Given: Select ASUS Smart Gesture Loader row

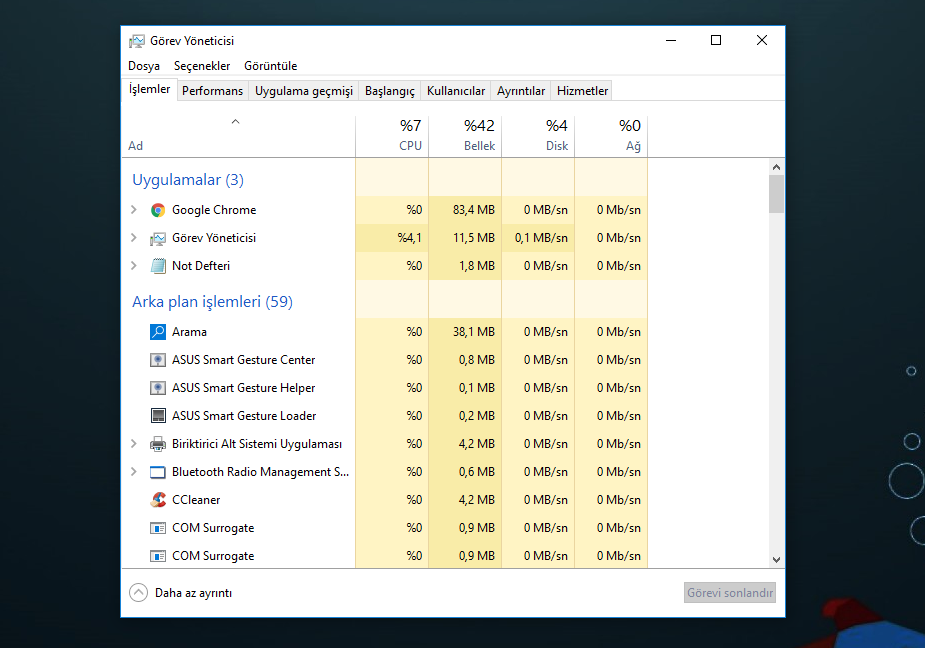Looking at the screenshot, I should coord(385,415).
